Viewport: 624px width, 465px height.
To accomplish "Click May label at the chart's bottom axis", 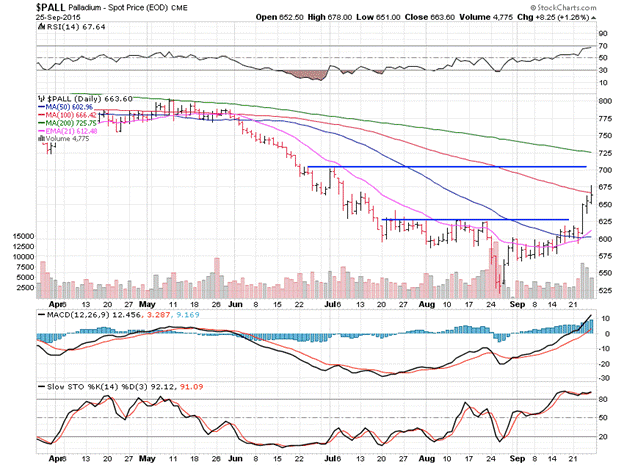I will click(x=147, y=459).
